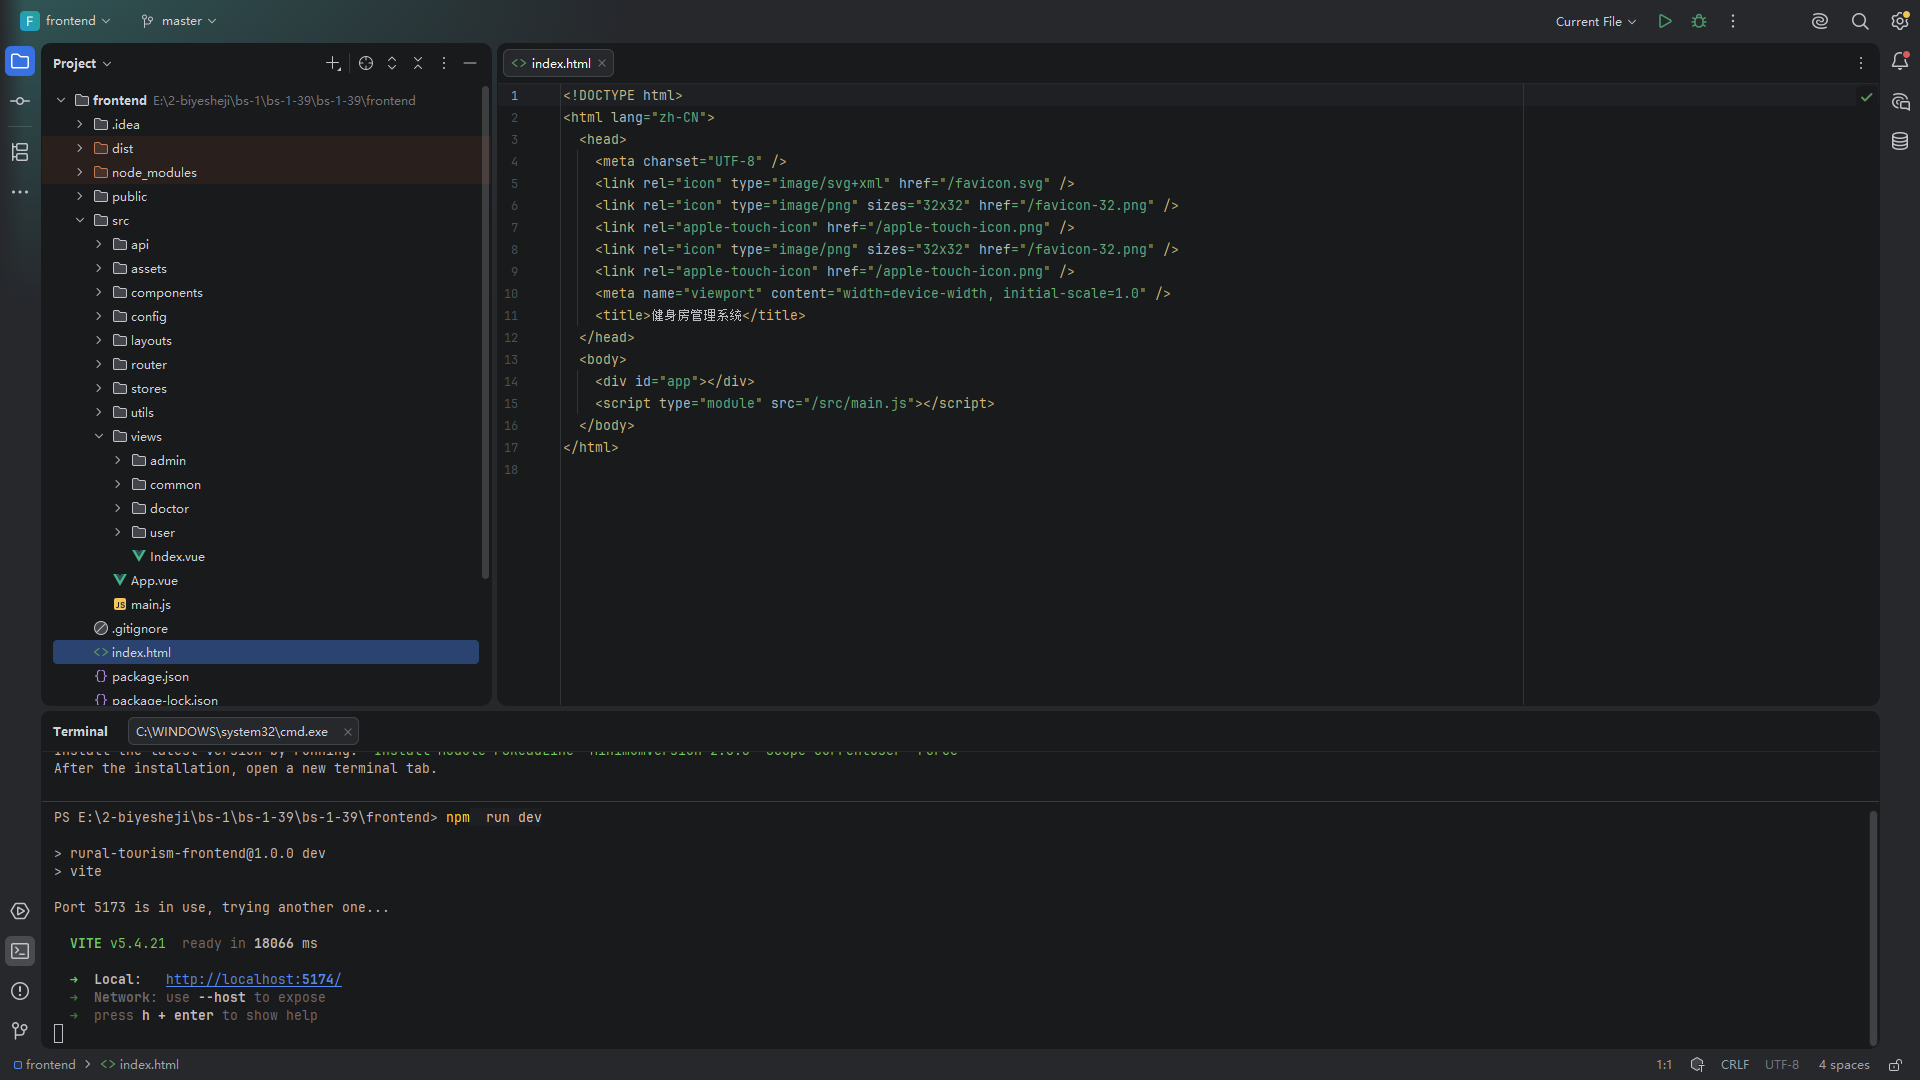Expand all in Project tree

(x=392, y=63)
